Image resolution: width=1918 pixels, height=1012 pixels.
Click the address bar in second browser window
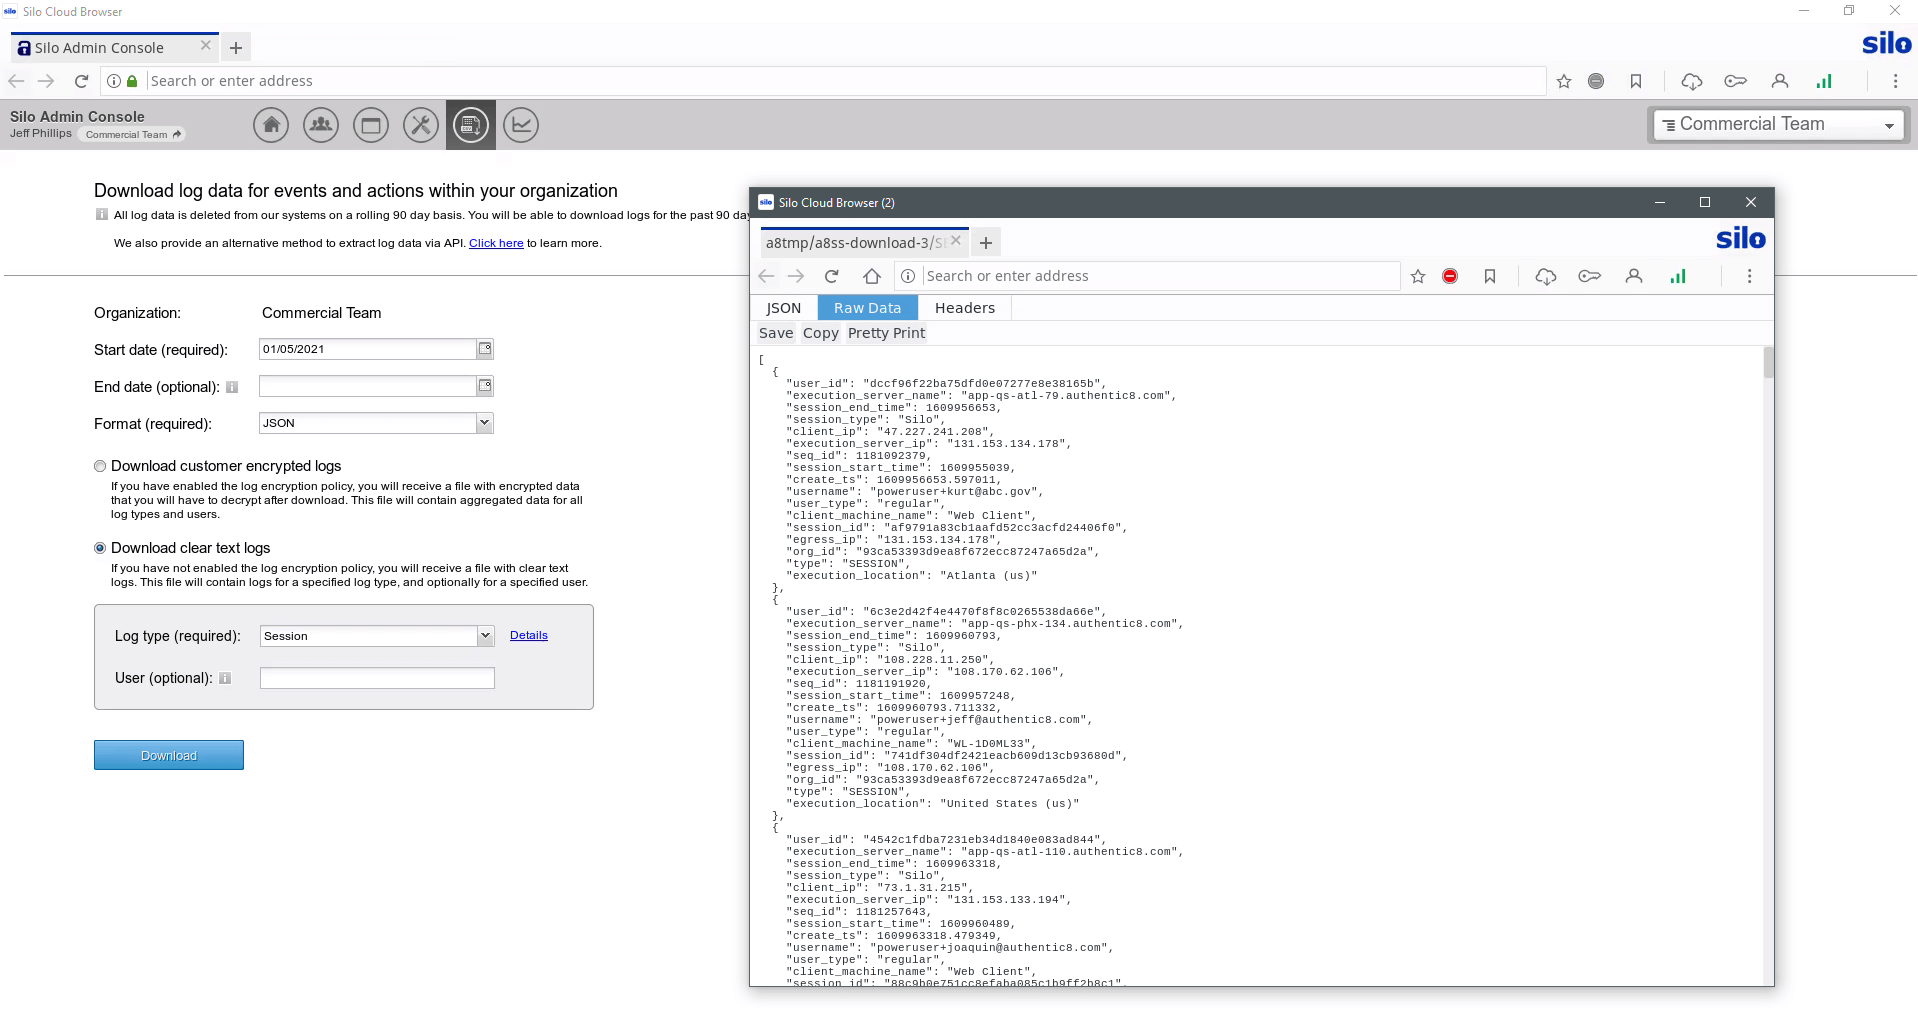point(1161,276)
